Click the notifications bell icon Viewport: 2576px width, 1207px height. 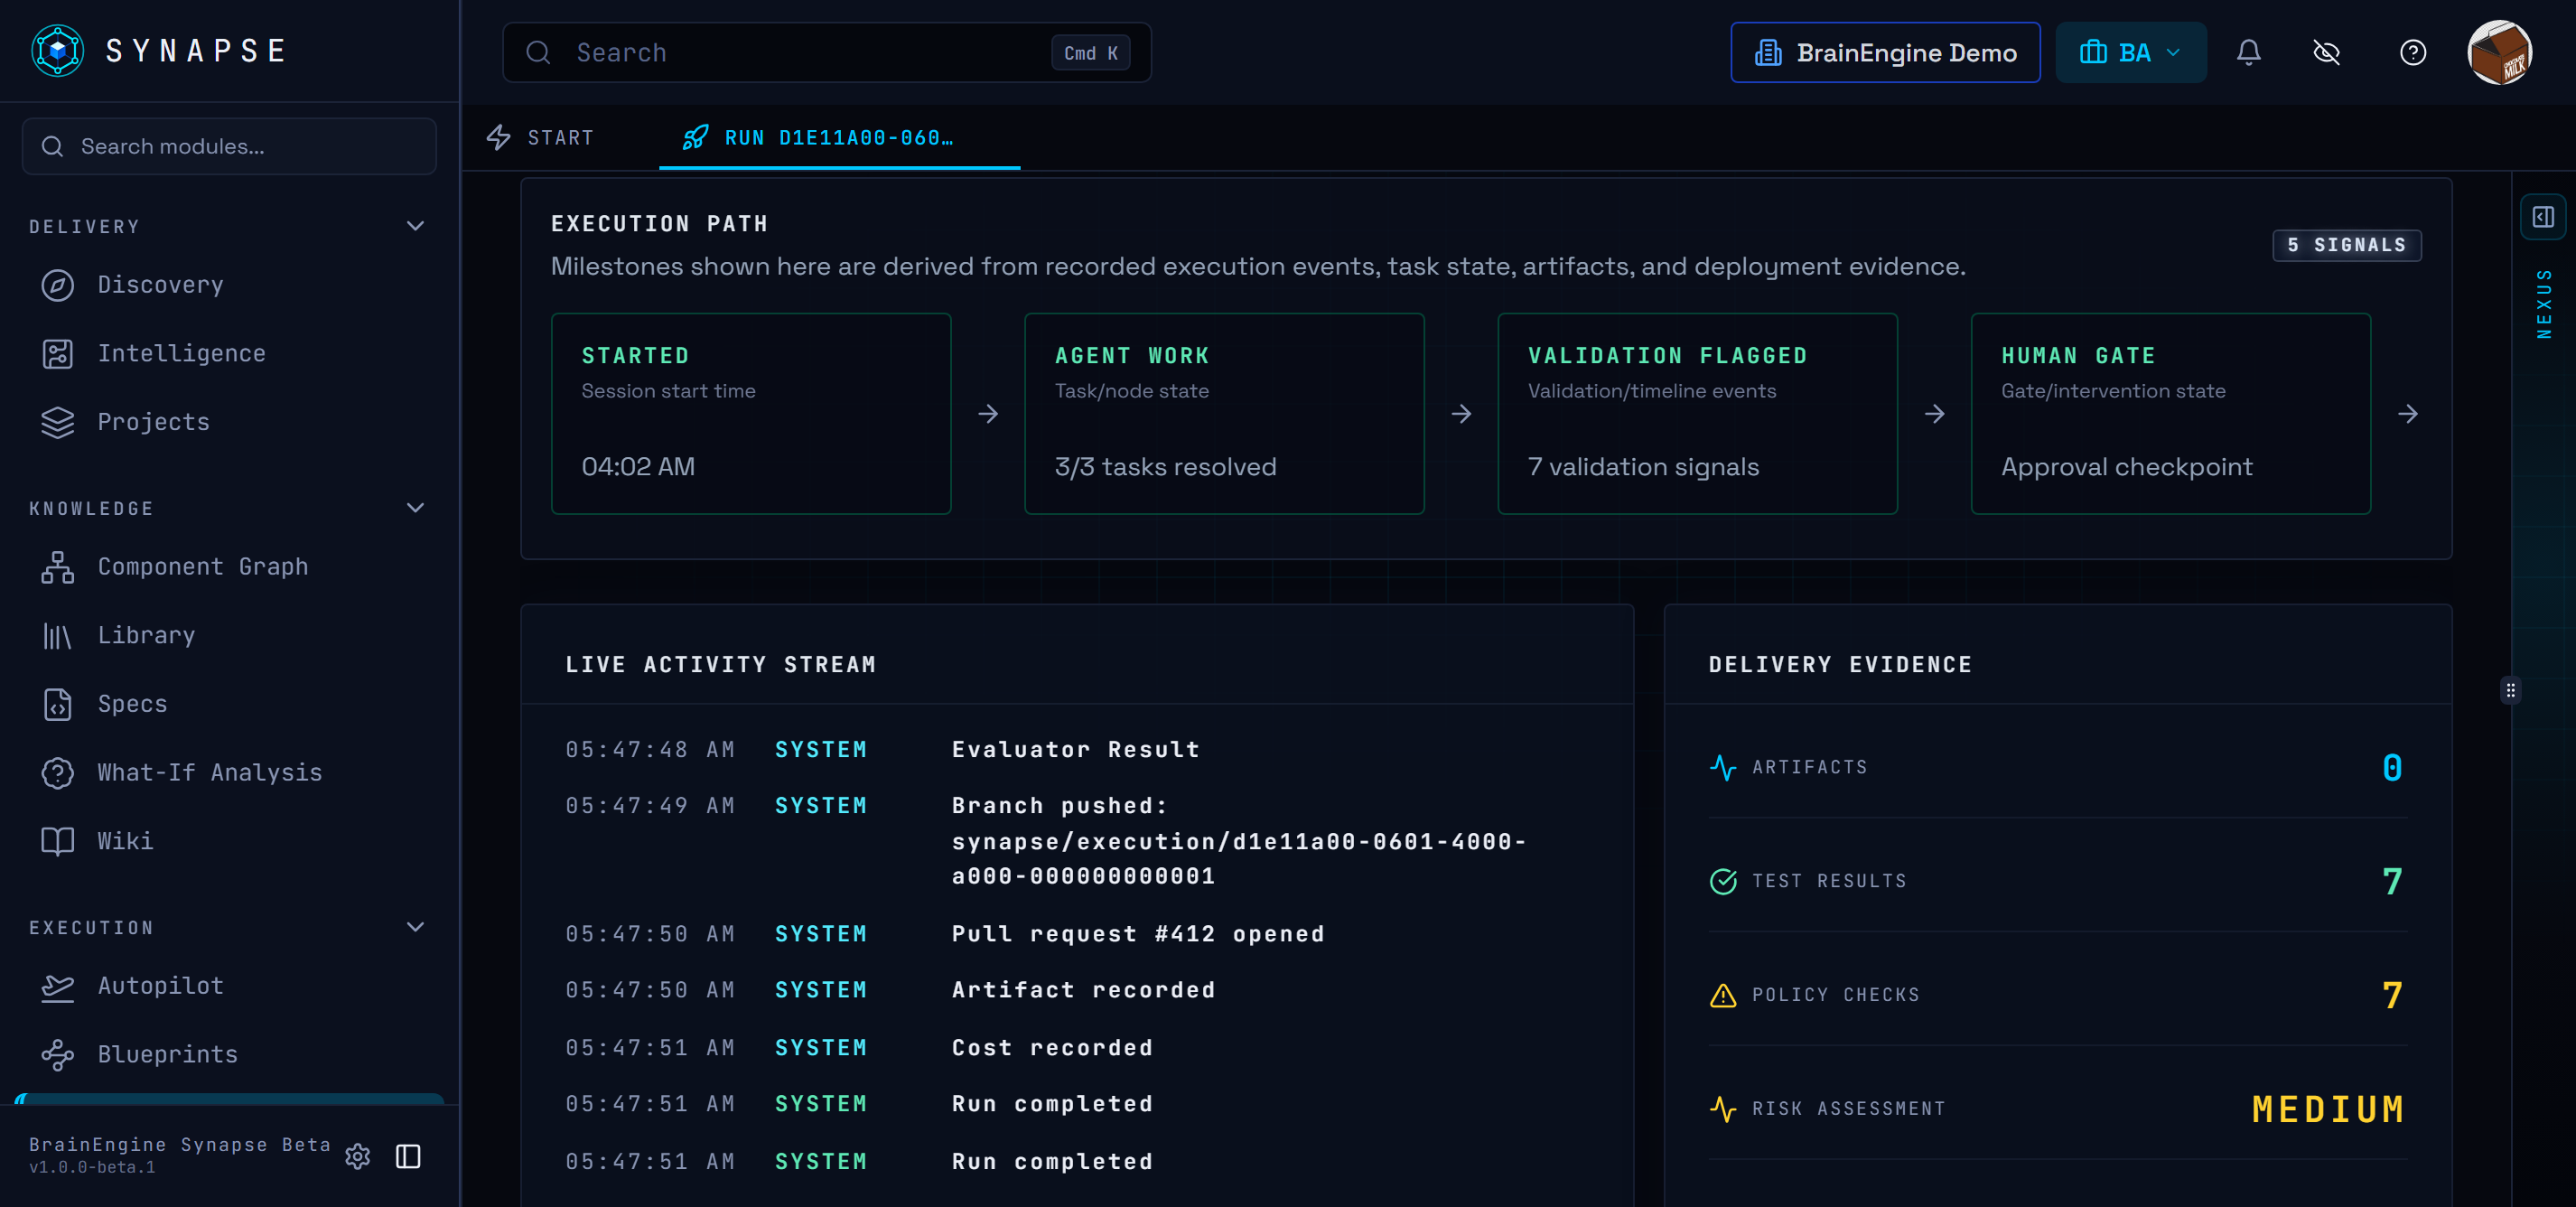pyautogui.click(x=2248, y=52)
